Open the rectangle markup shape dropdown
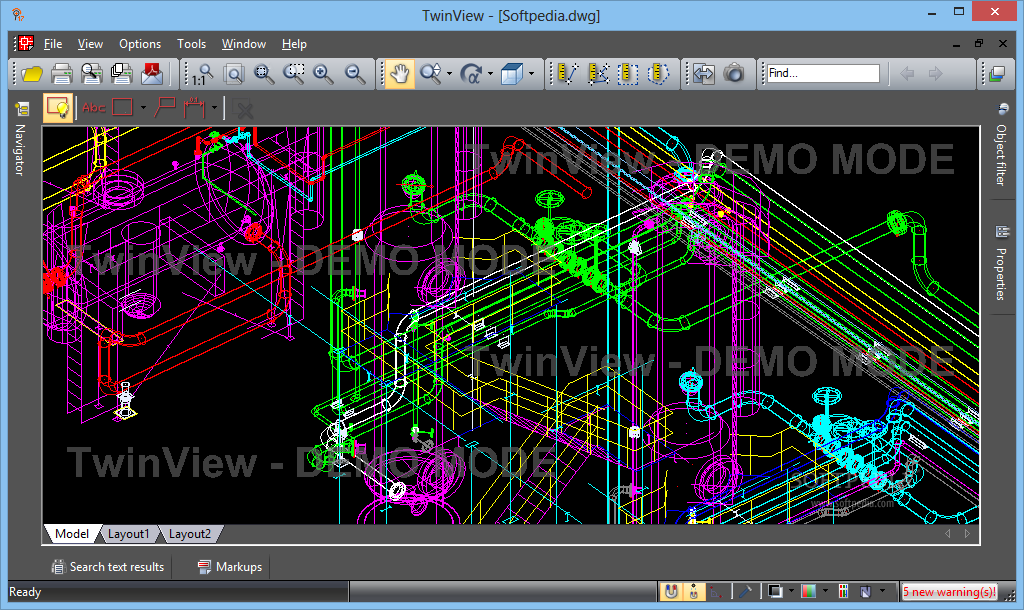1024x610 pixels. (143, 108)
